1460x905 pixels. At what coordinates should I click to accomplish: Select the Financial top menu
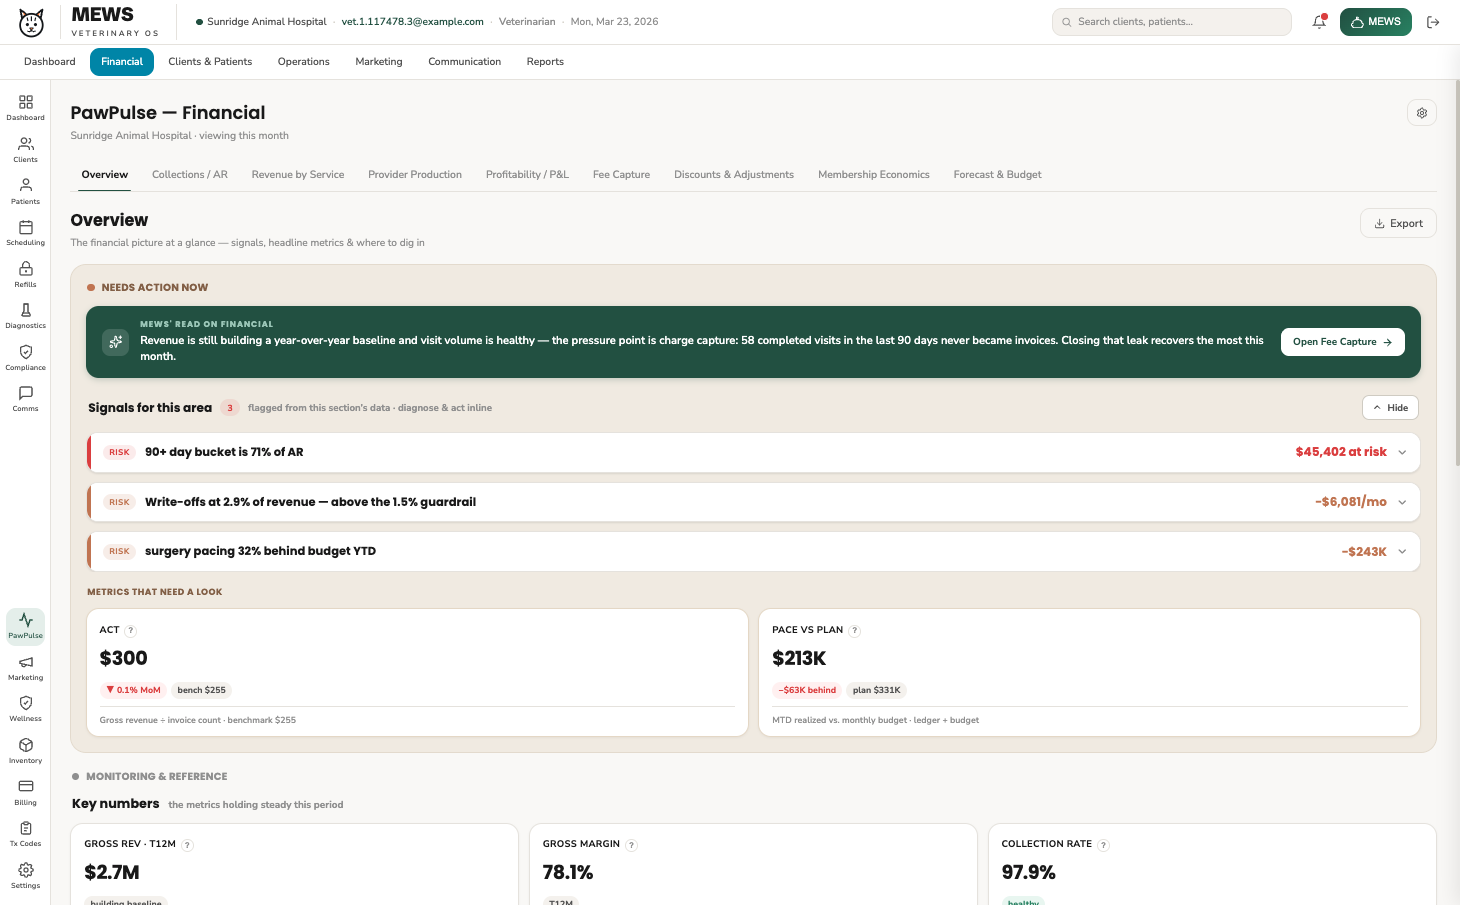point(122,62)
